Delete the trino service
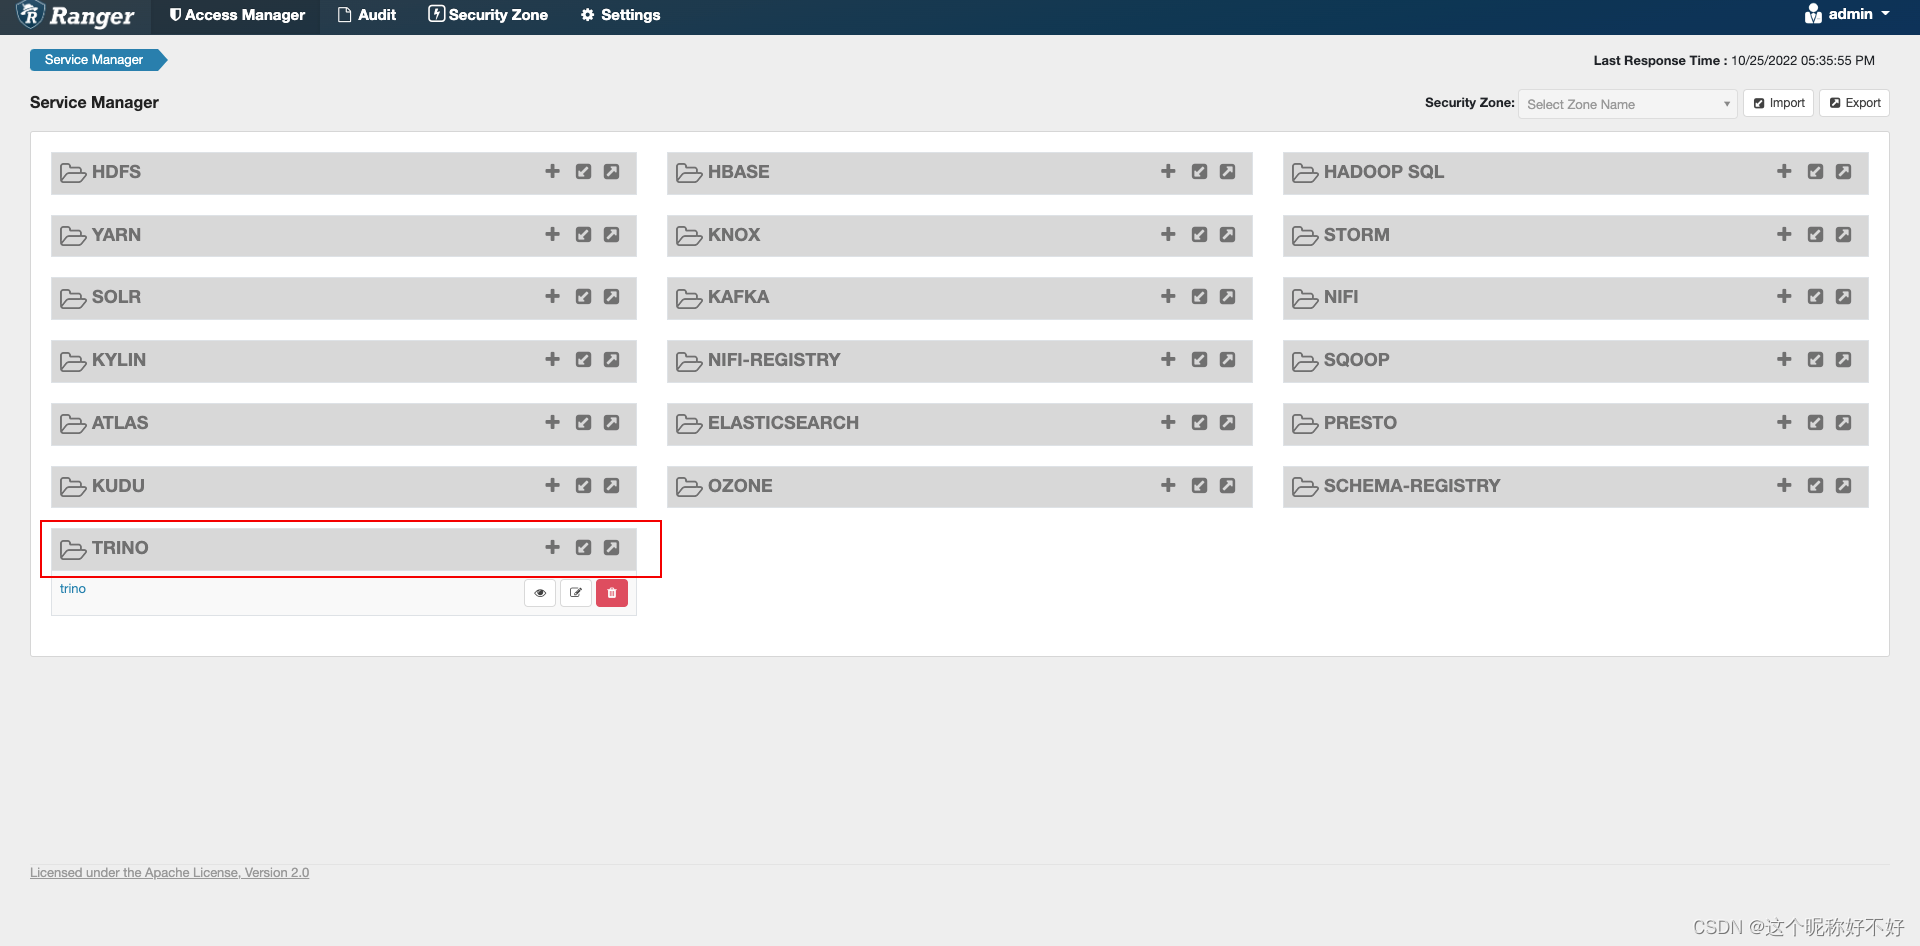Image resolution: width=1920 pixels, height=946 pixels. click(x=612, y=593)
